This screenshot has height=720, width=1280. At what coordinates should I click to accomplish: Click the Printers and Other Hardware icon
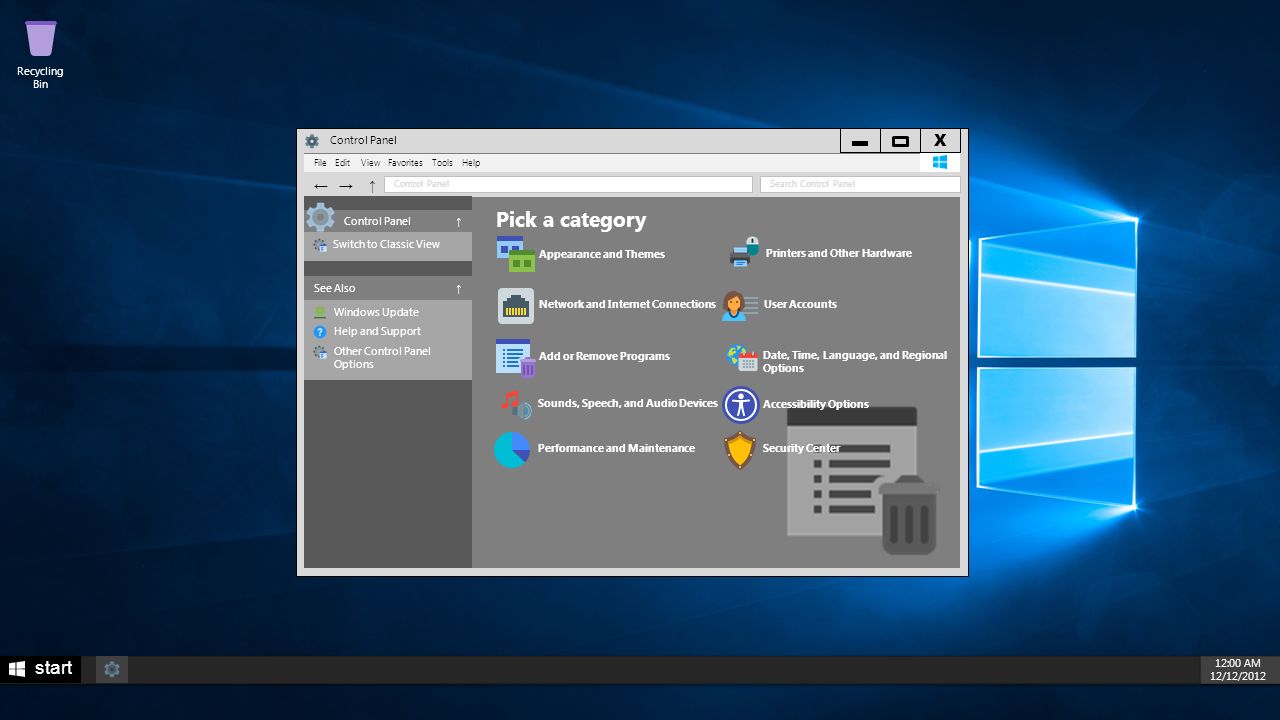pos(744,253)
